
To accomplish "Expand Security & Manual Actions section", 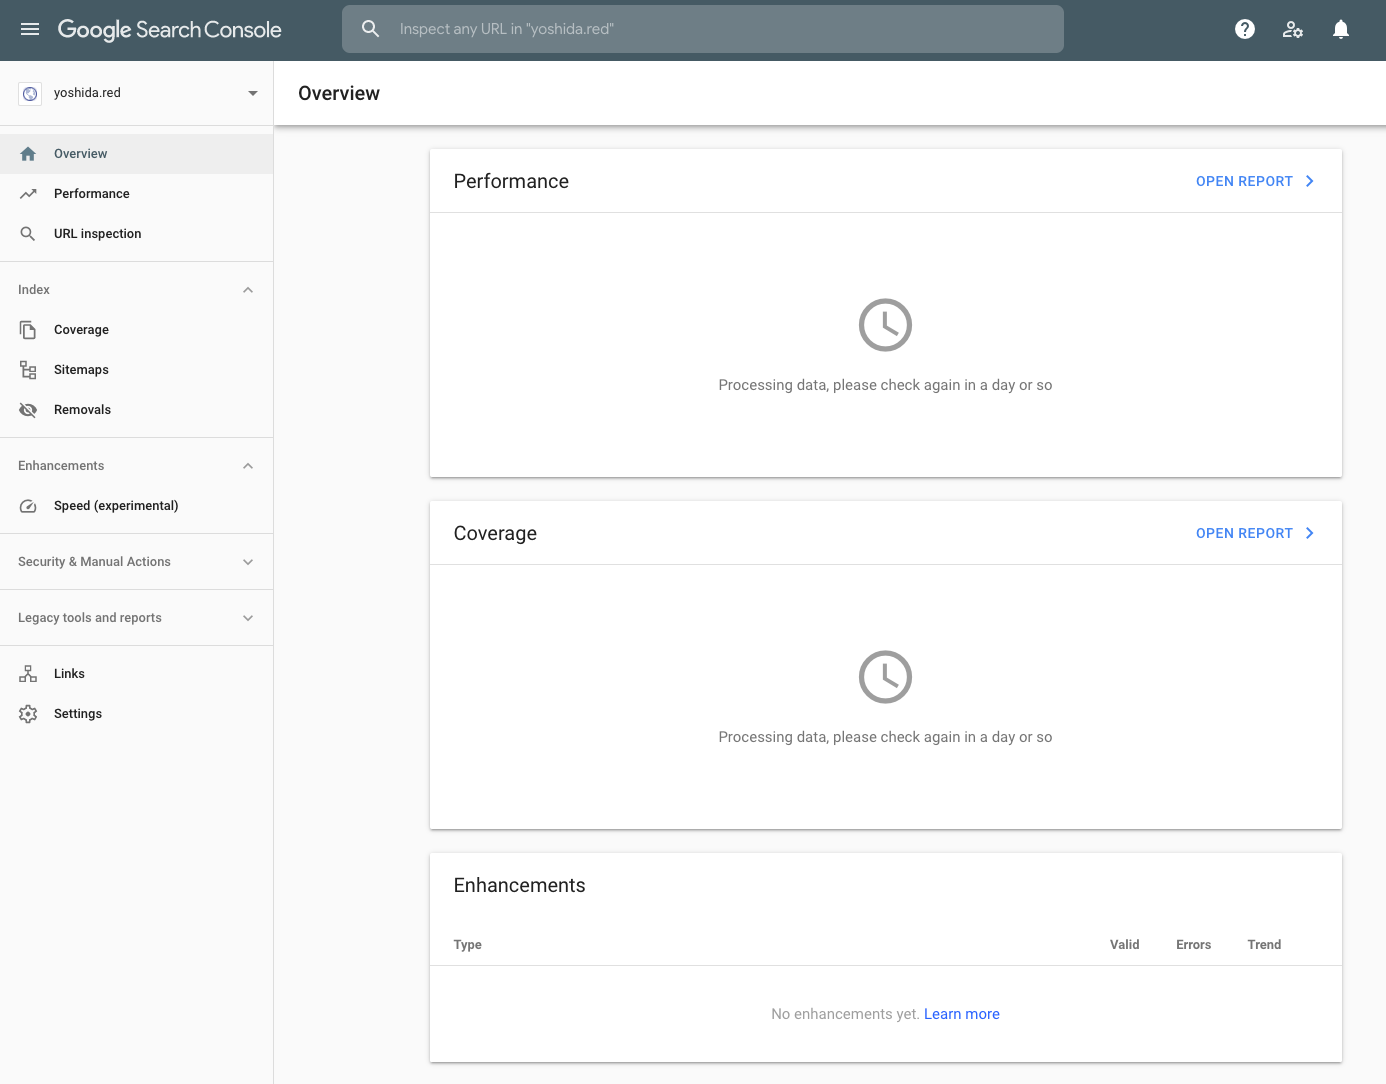I will (248, 562).
